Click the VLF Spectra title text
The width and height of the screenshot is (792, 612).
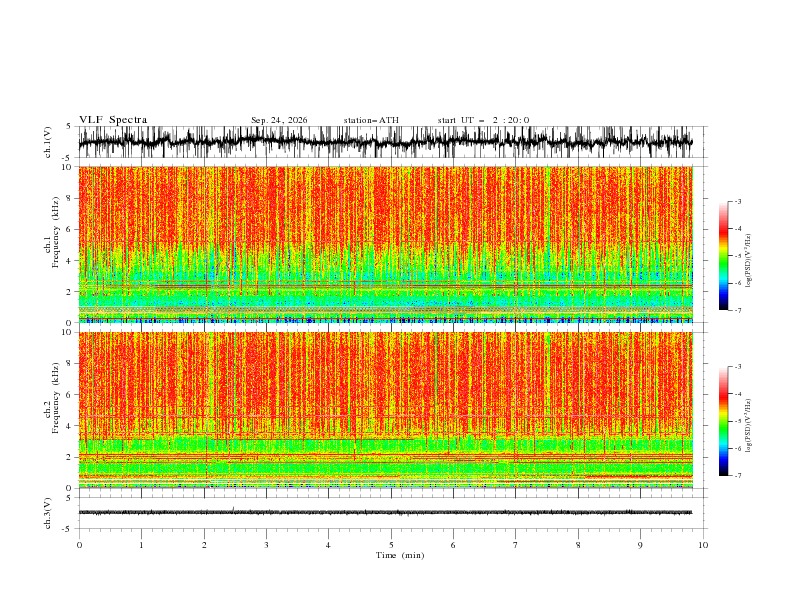[x=113, y=120]
